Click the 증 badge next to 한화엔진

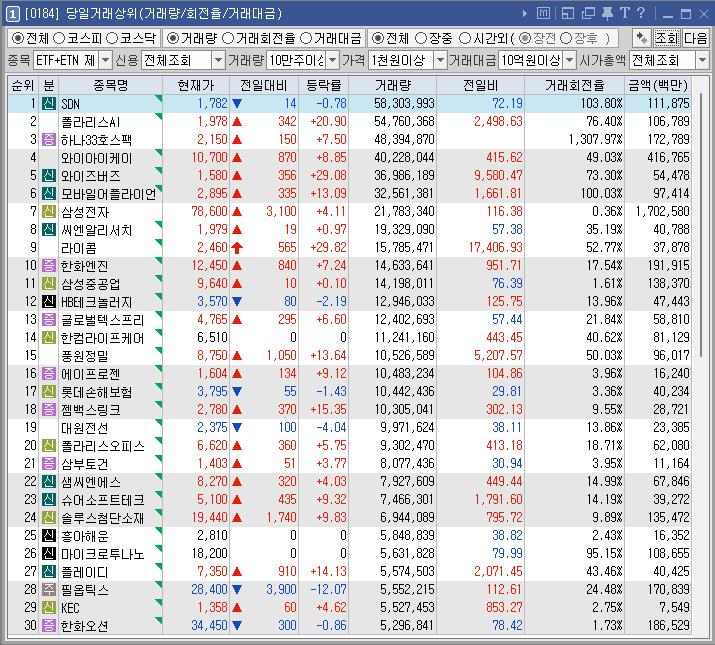click(49, 265)
